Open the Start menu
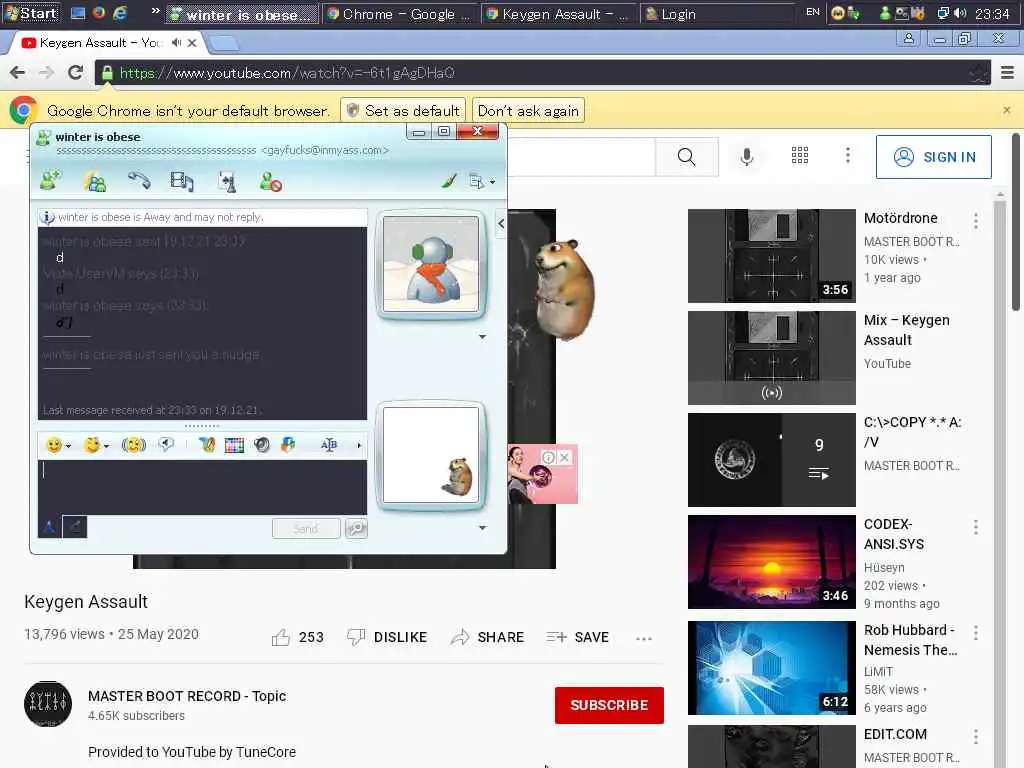The width and height of the screenshot is (1024, 768). coord(31,13)
